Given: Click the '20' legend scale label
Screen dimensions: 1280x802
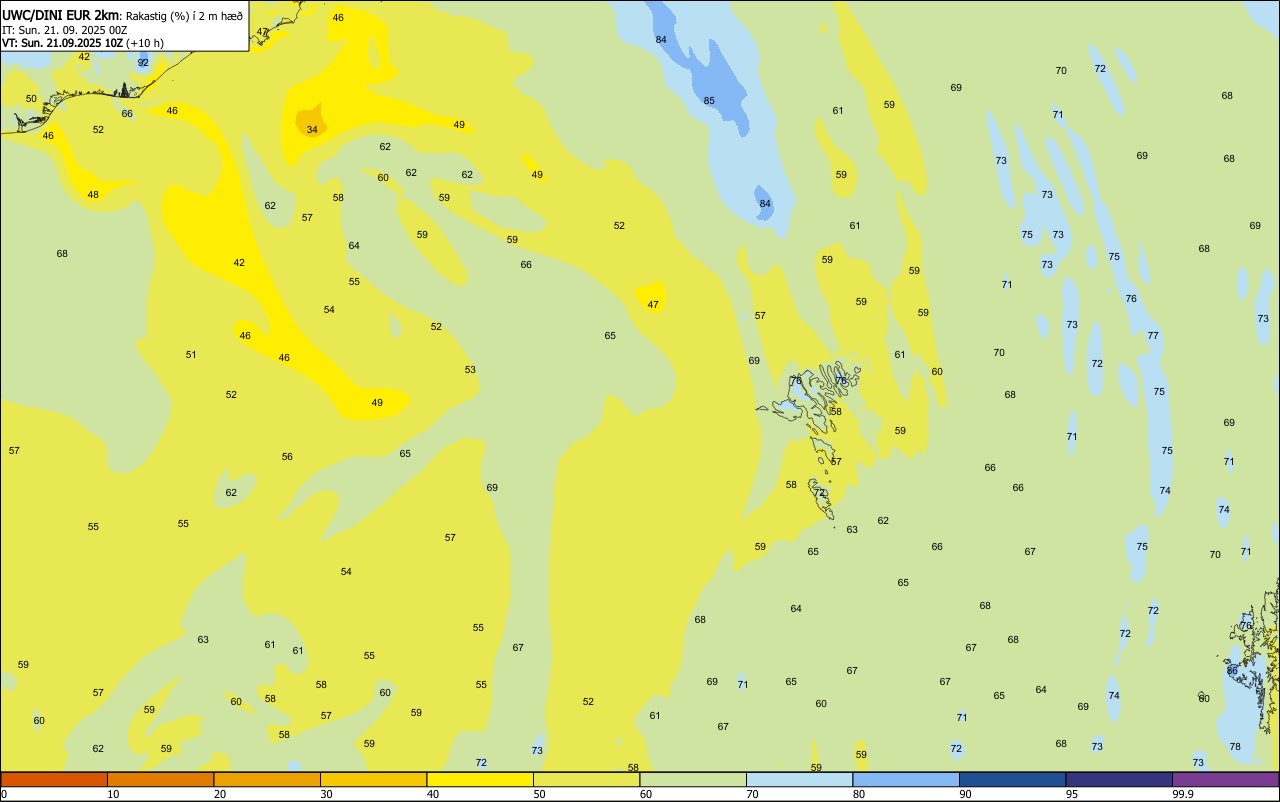Looking at the screenshot, I should [x=219, y=794].
